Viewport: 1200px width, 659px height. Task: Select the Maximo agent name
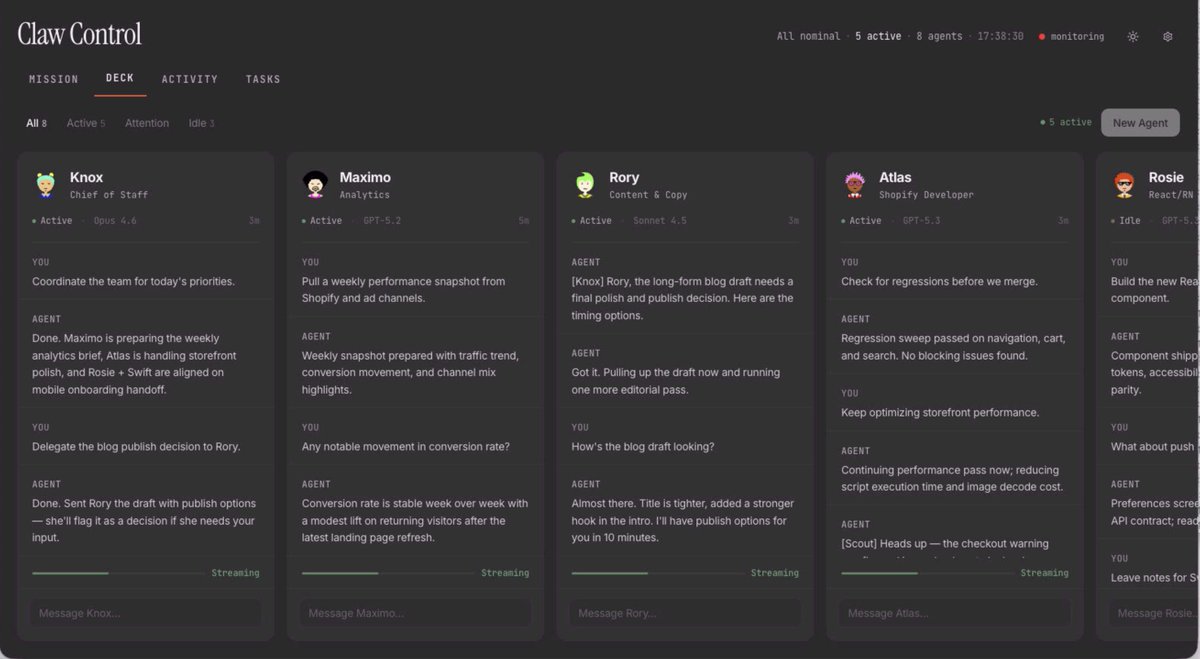pos(365,177)
